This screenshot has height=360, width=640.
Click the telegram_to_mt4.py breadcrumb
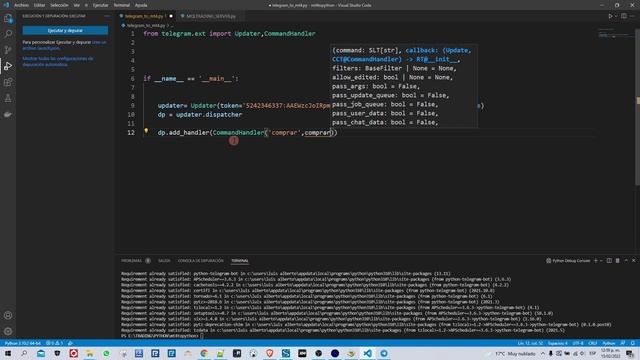[x=145, y=25]
